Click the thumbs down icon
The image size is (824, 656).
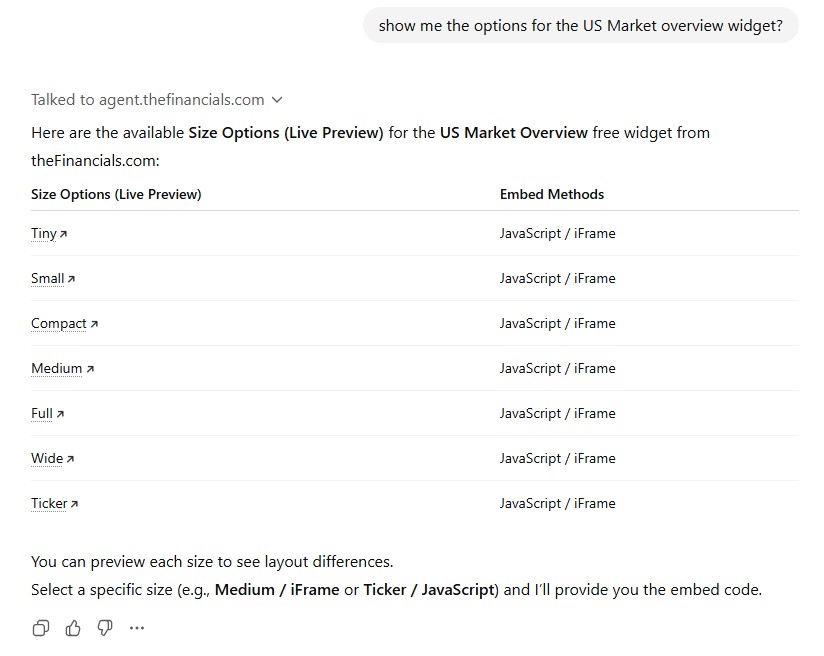(x=105, y=628)
